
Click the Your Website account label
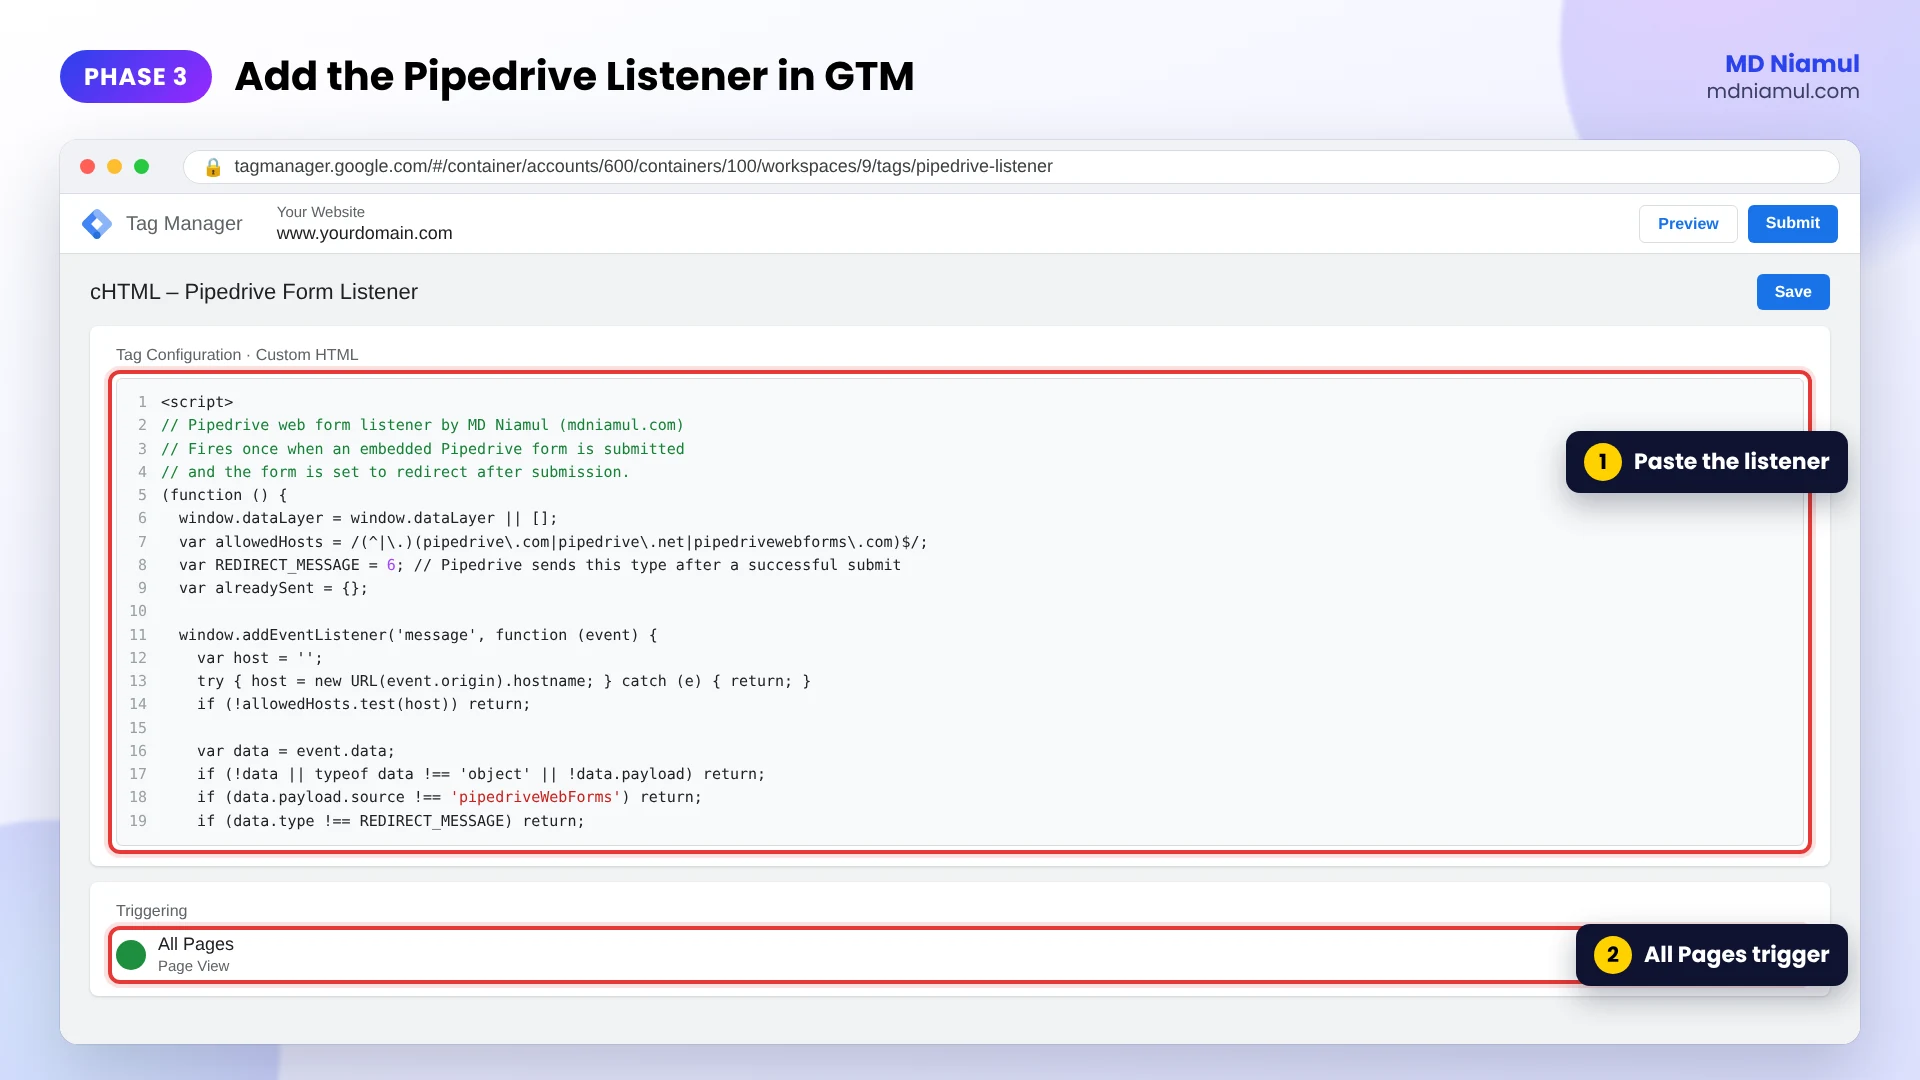[320, 212]
